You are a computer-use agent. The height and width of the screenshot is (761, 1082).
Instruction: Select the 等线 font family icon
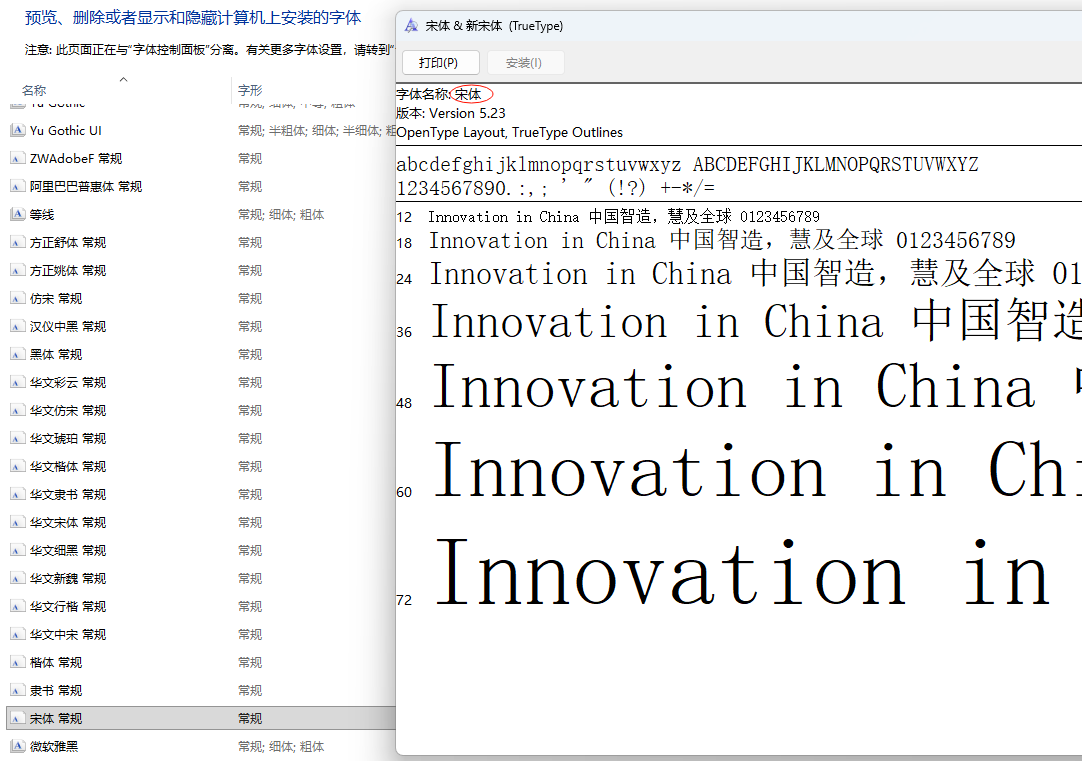point(17,214)
